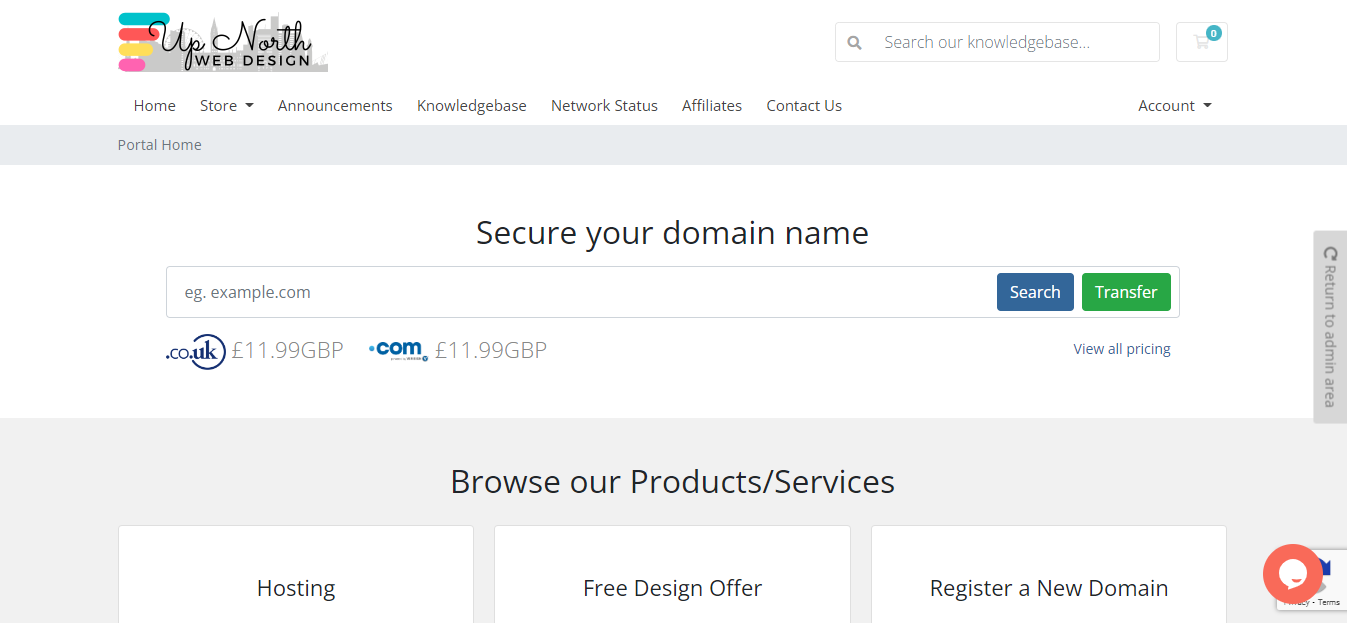This screenshot has height=623, width=1347.
Task: Go to the Knowledgebase page
Action: pos(472,106)
